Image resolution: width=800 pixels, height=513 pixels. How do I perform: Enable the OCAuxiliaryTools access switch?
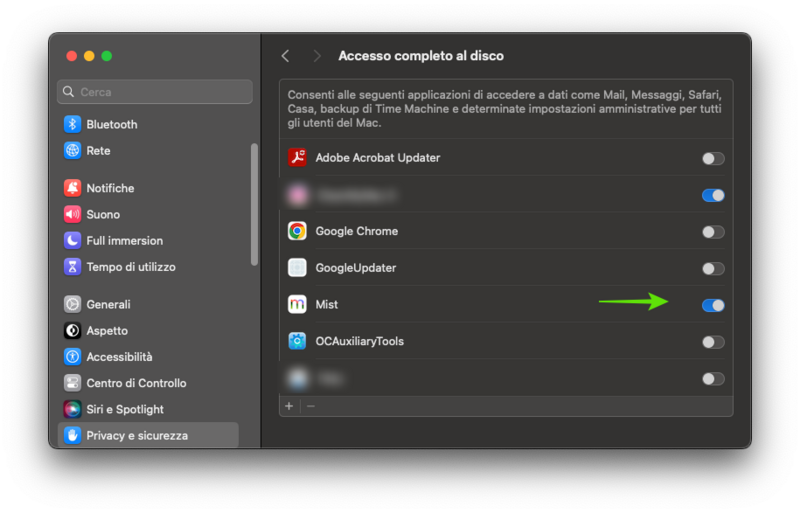click(x=712, y=342)
